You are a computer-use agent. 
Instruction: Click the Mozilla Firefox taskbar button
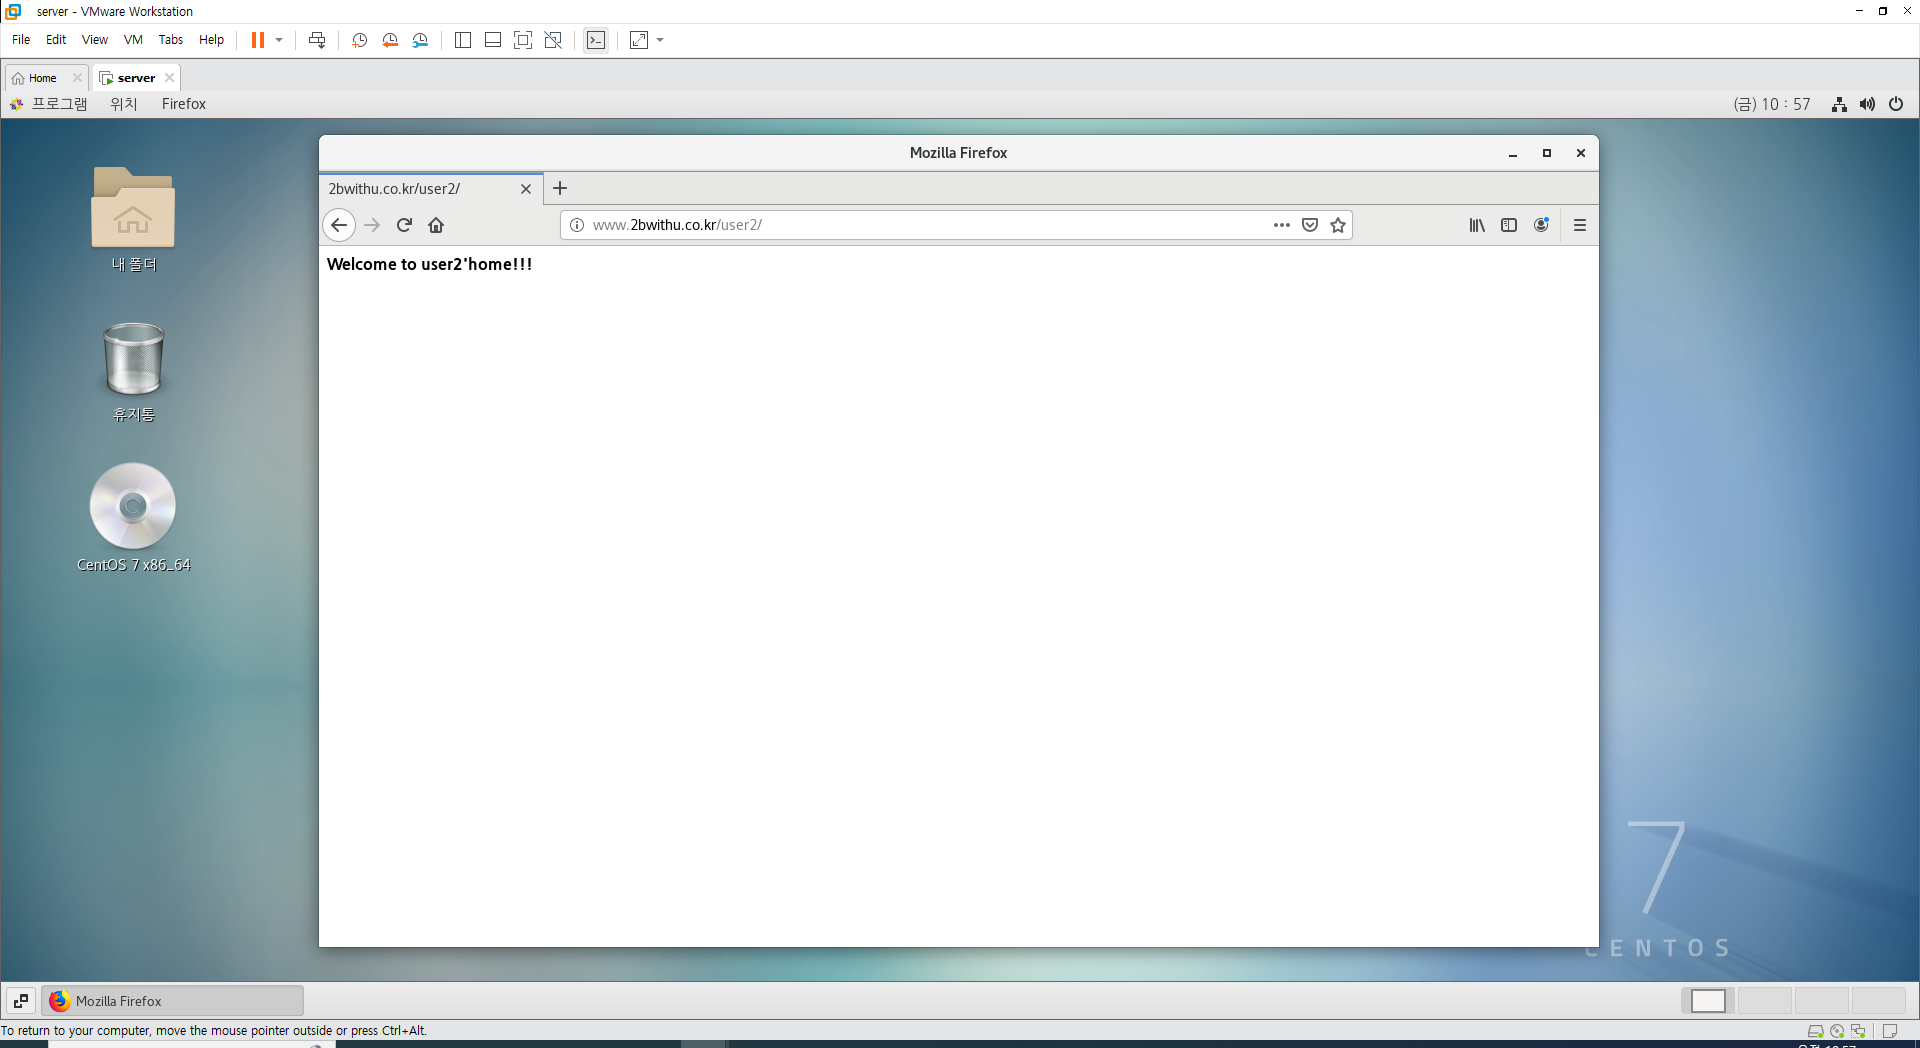click(172, 1001)
